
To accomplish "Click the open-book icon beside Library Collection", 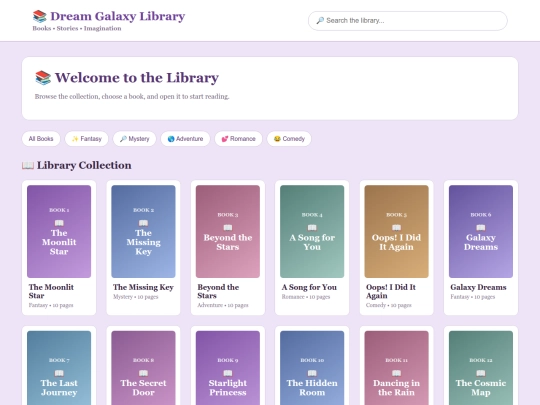I will 28,166.
